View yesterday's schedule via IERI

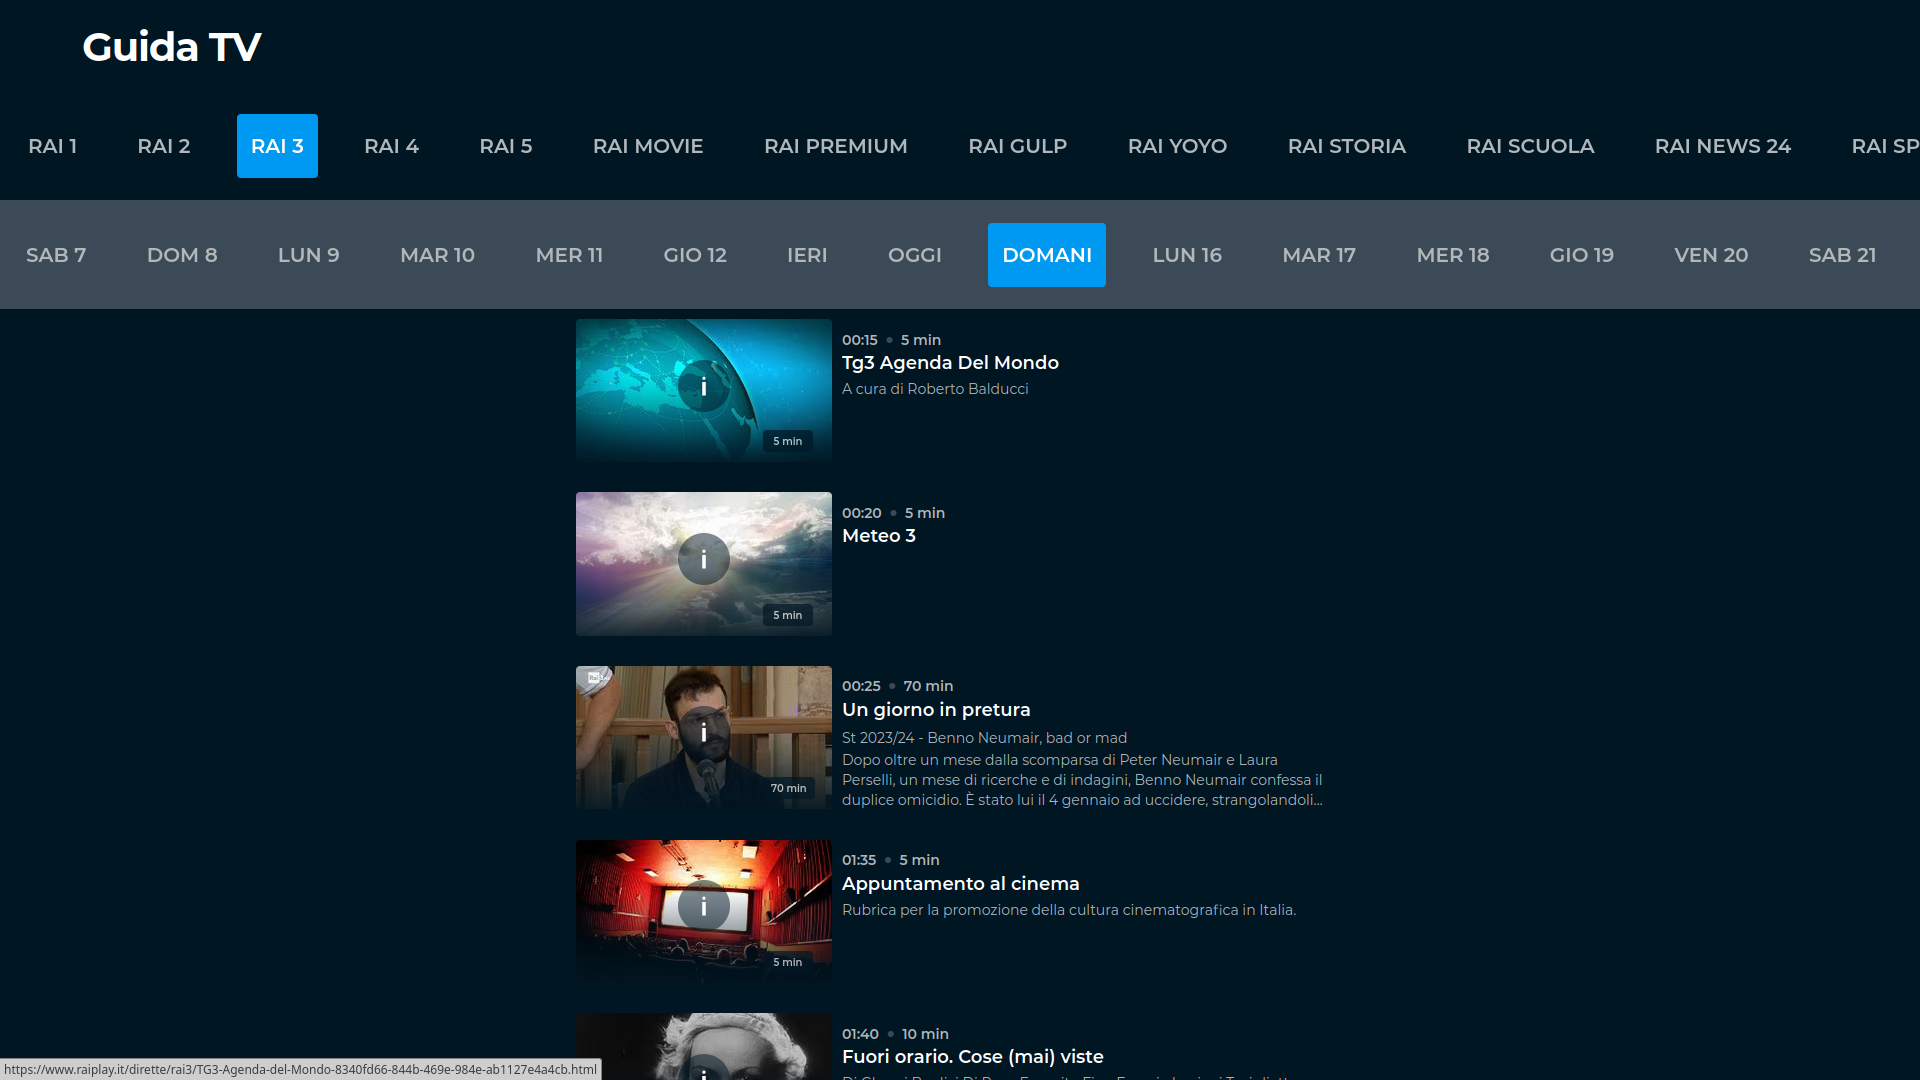tap(807, 255)
